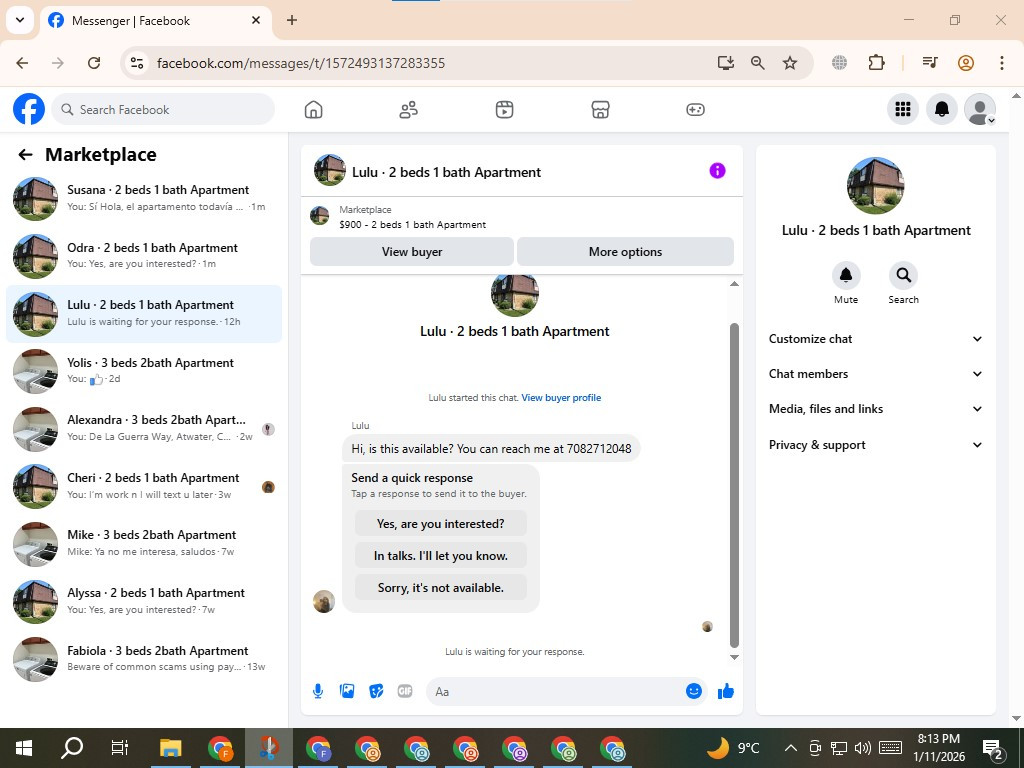The width and height of the screenshot is (1024, 768).
Task: Send a thumbs-up like
Action: [726, 691]
